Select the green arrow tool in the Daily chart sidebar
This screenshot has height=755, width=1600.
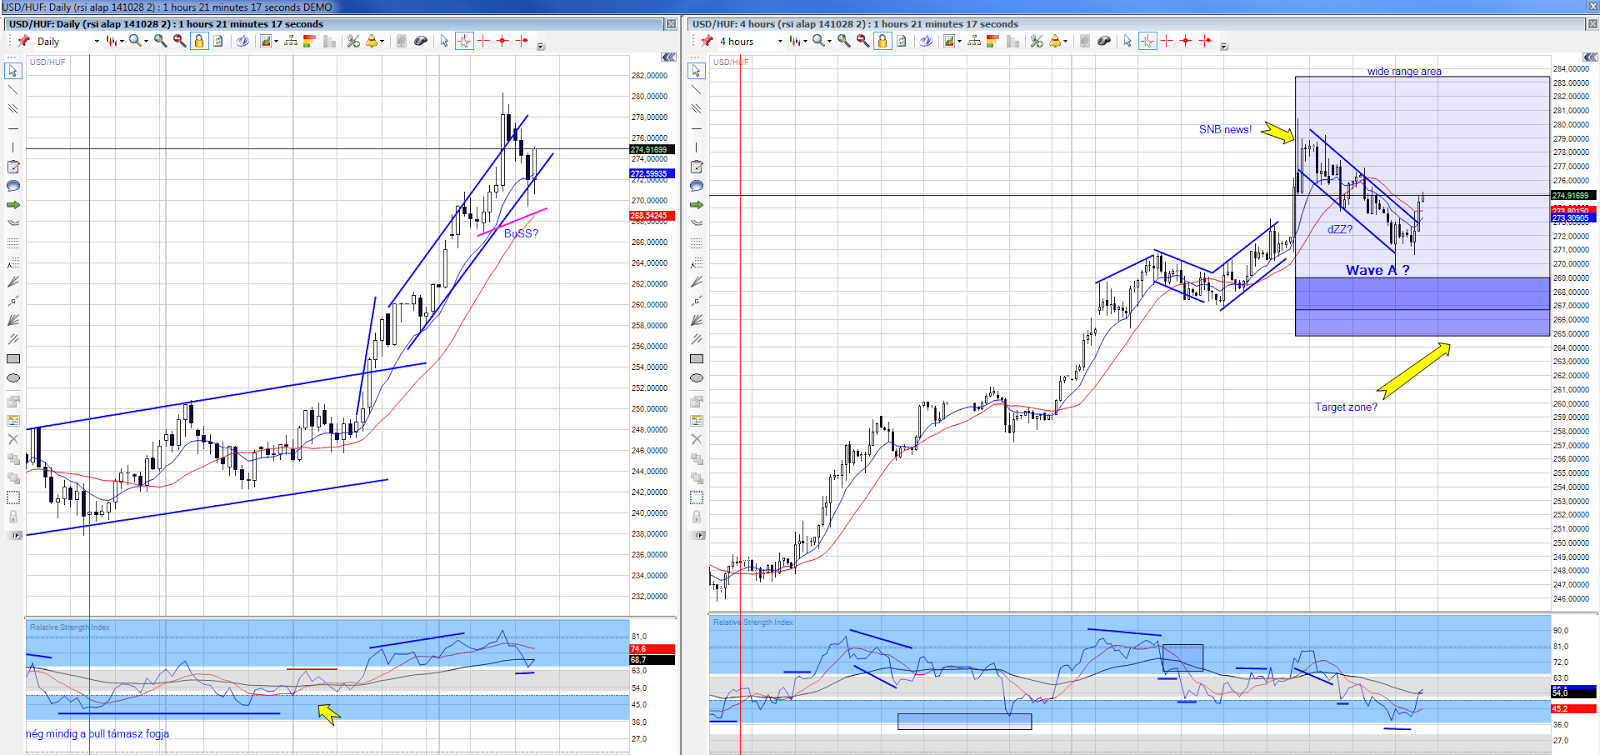pyautogui.click(x=13, y=205)
